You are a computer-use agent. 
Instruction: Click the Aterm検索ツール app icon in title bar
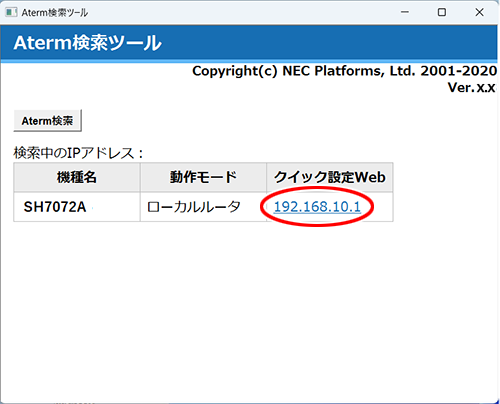tap(11, 13)
